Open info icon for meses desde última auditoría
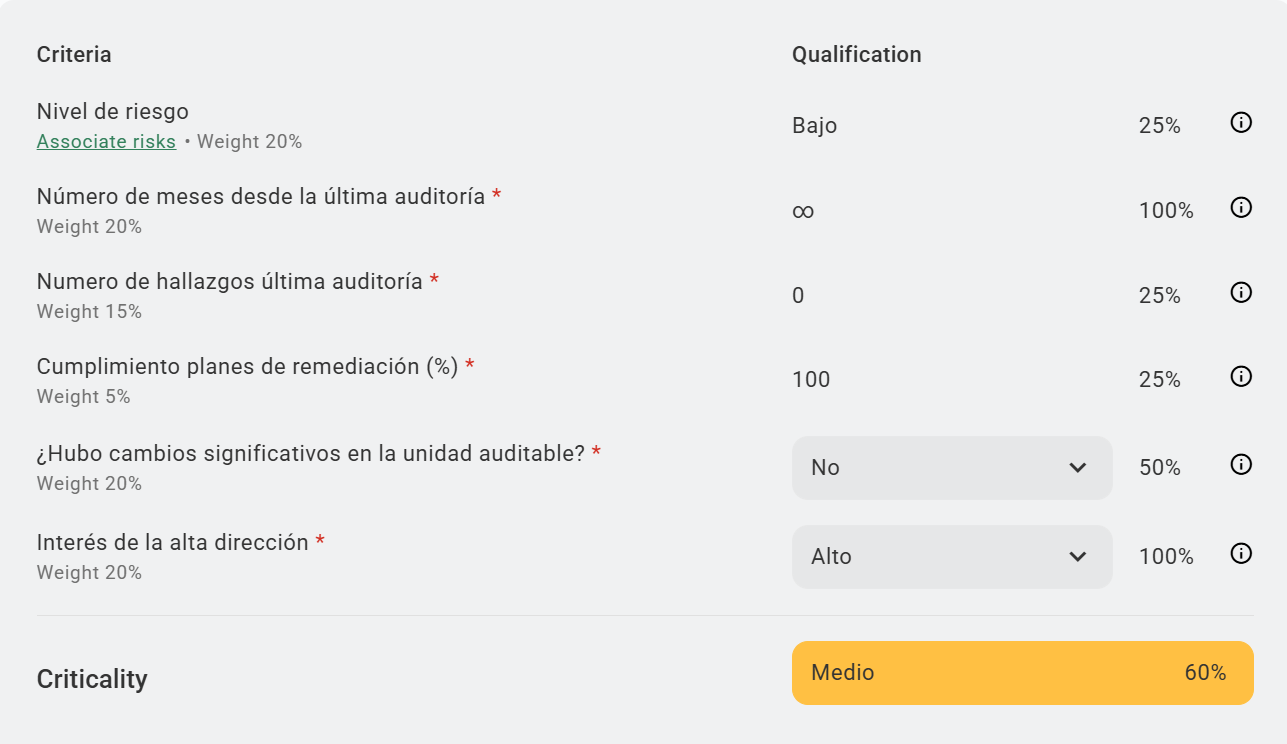This screenshot has height=744, width=1287. [x=1241, y=208]
